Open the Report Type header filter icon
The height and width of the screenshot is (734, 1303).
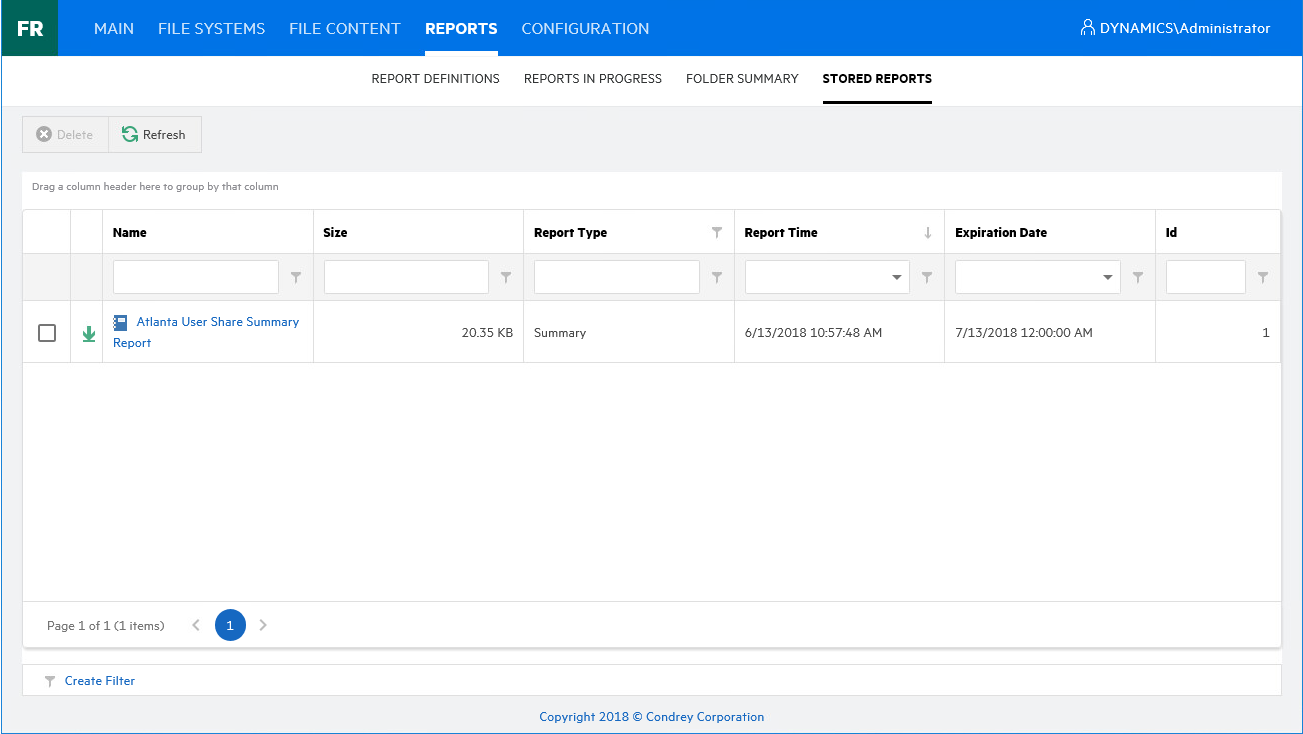coord(716,232)
